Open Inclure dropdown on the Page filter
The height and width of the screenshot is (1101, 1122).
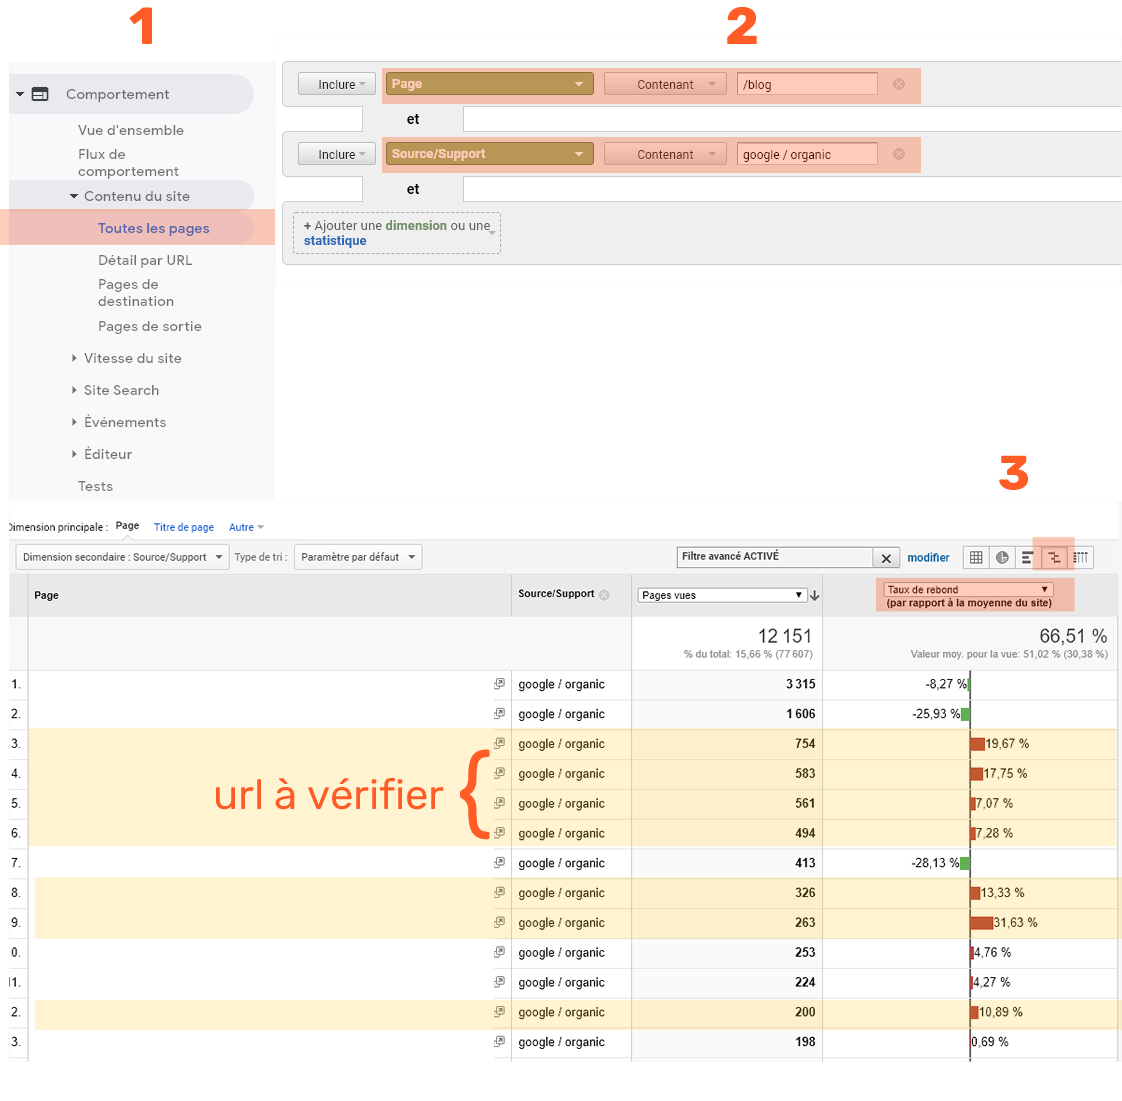pyautogui.click(x=337, y=84)
